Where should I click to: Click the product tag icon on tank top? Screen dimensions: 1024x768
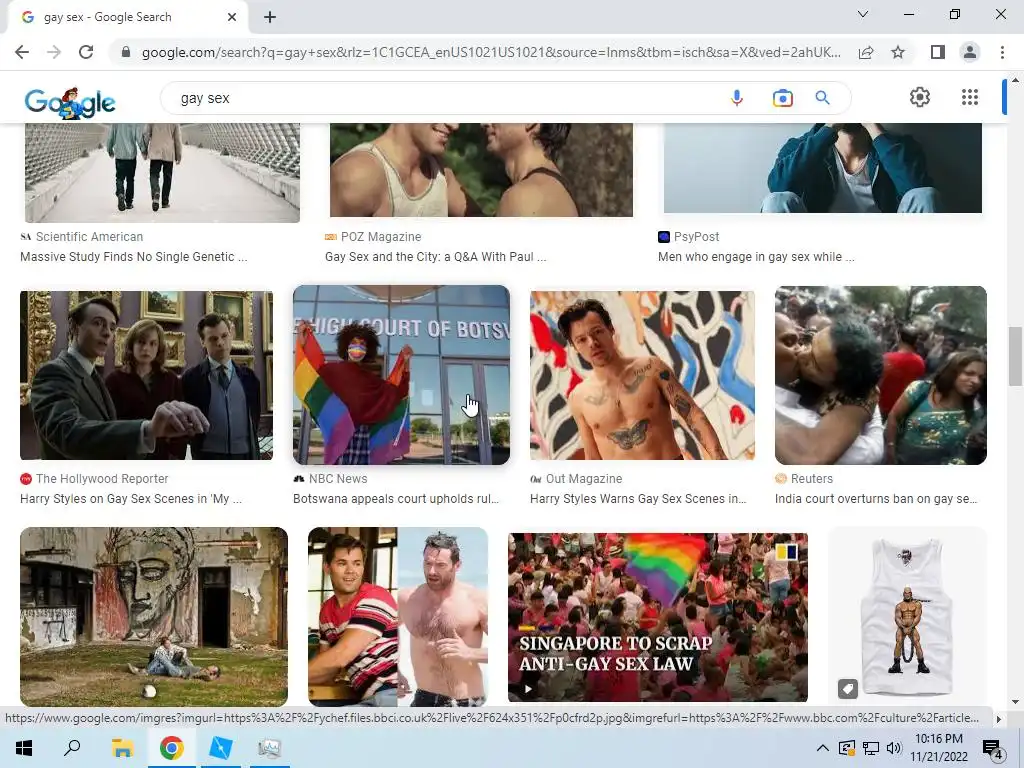[847, 688]
